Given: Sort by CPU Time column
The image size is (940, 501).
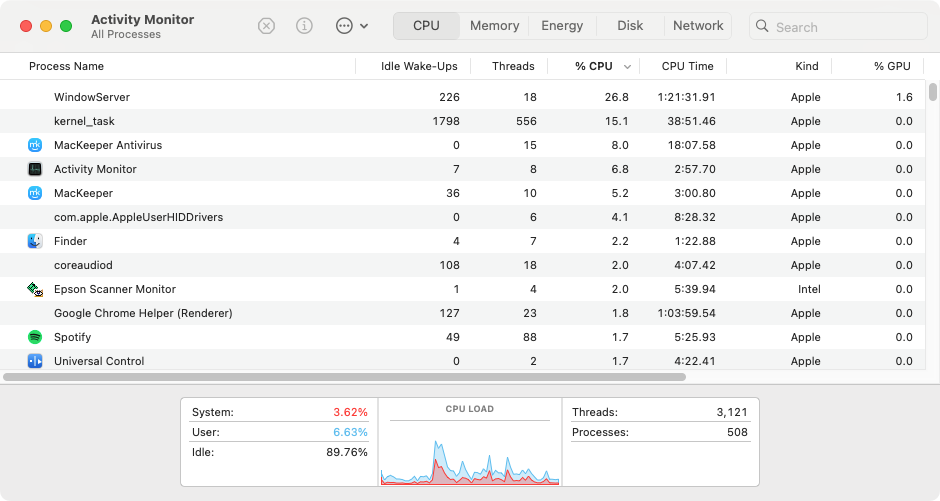Looking at the screenshot, I should click(688, 66).
